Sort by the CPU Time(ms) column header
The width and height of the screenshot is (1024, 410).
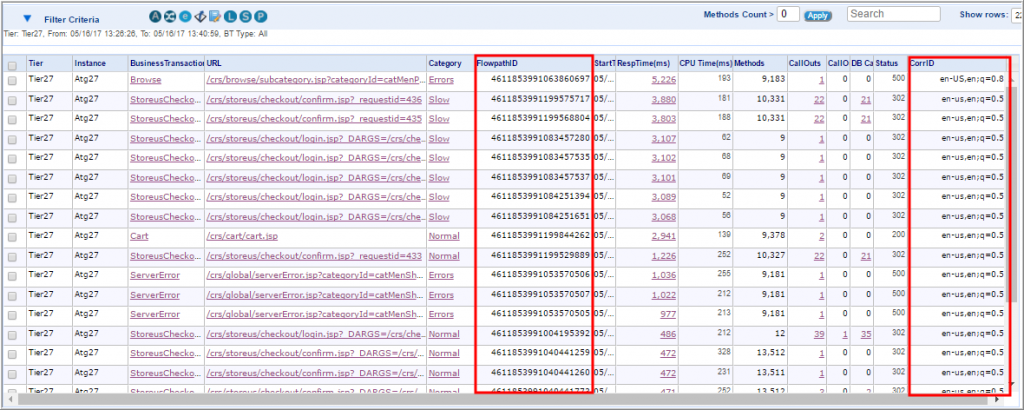705,63
